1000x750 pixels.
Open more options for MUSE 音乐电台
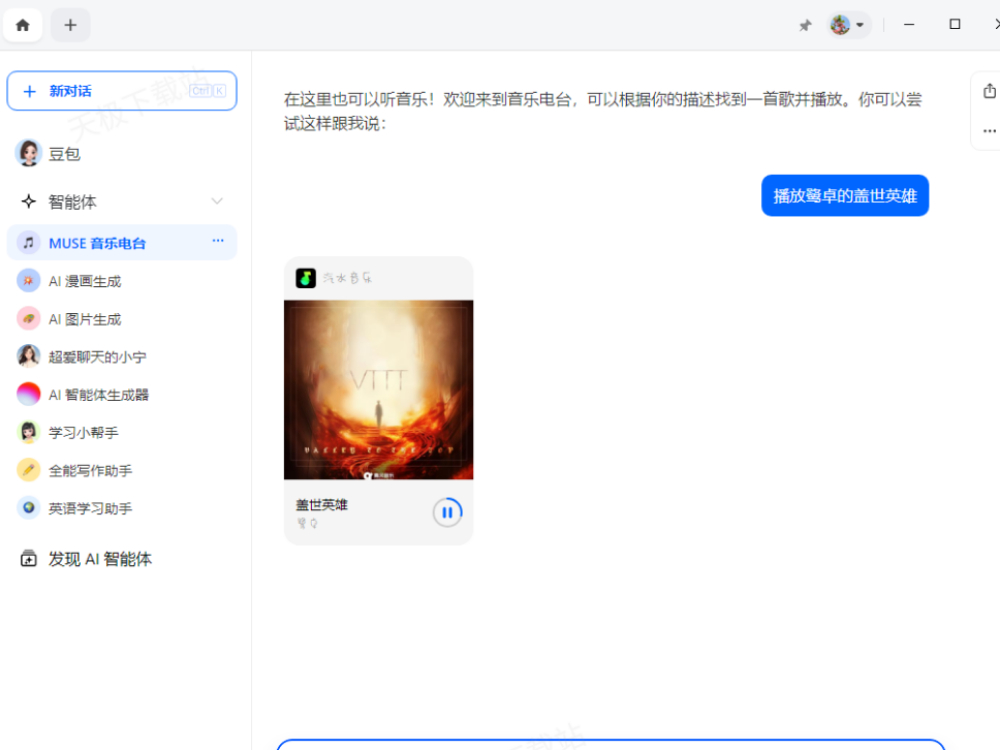pyautogui.click(x=218, y=241)
